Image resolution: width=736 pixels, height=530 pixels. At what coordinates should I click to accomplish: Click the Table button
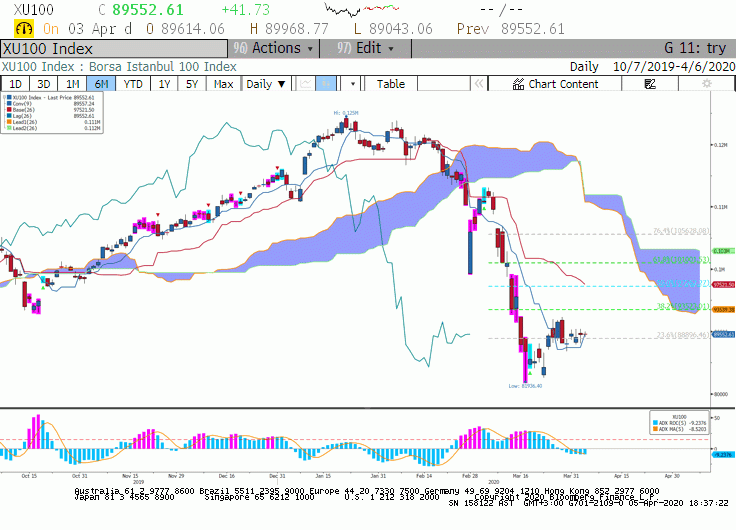tap(391, 84)
